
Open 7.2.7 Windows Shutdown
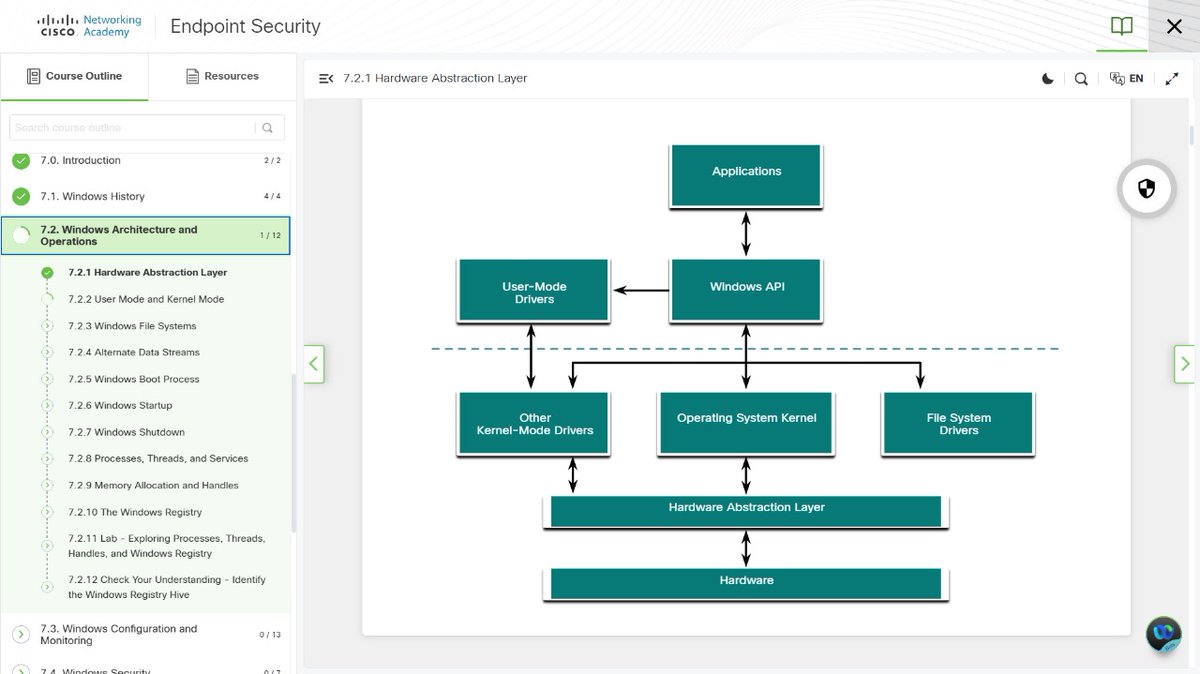(x=126, y=432)
